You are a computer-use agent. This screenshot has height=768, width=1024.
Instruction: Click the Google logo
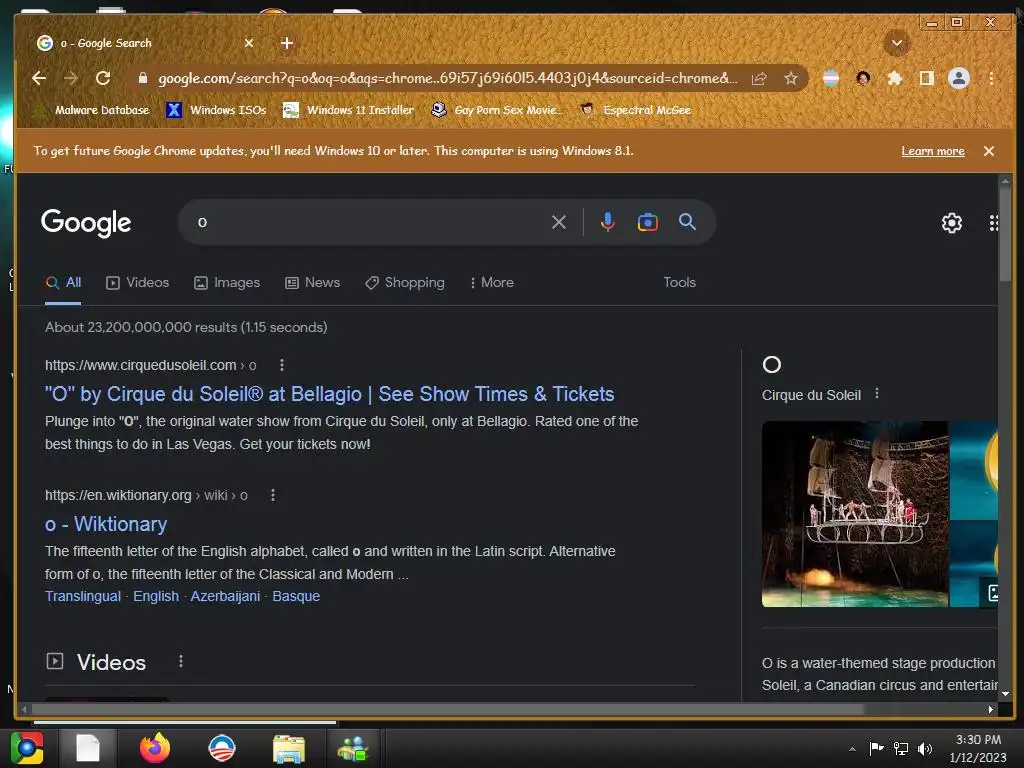click(x=86, y=223)
